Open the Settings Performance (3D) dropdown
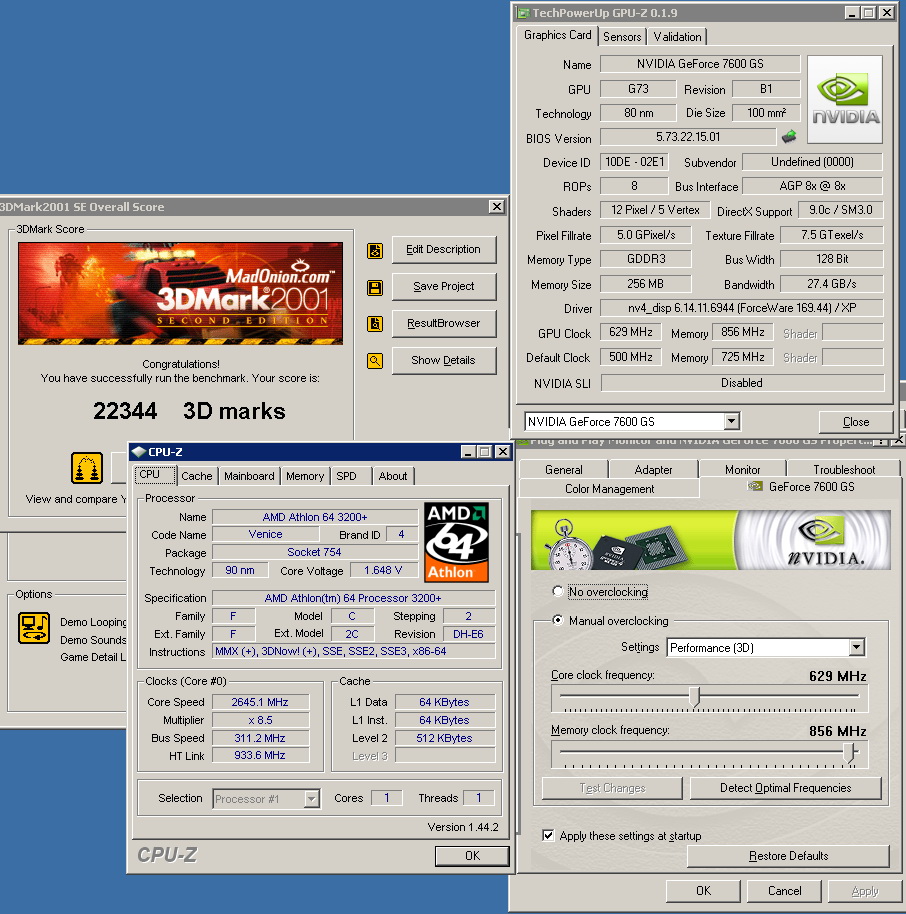 [856, 647]
